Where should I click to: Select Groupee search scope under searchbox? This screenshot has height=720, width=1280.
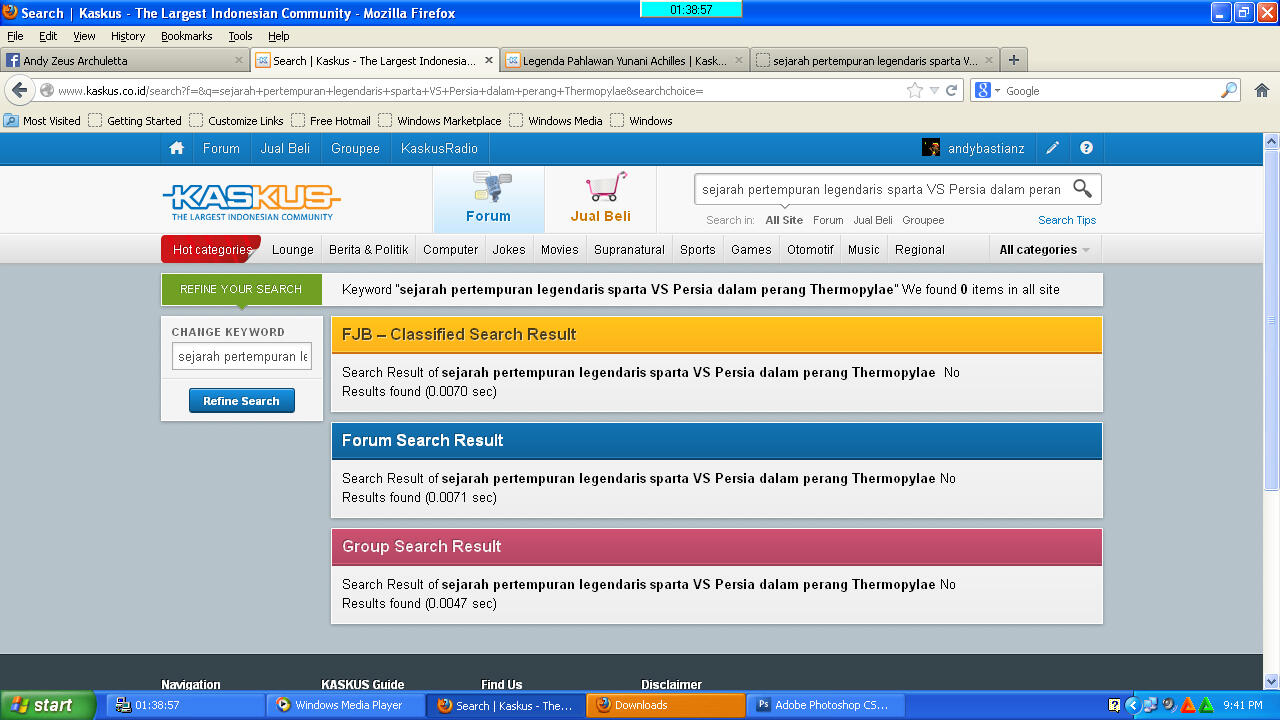923,220
